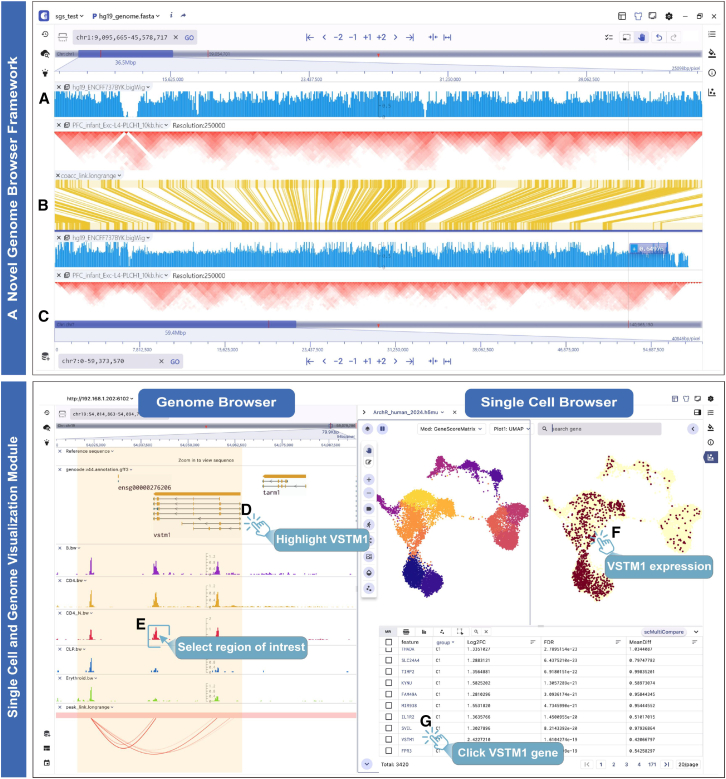Click the label tag icon in single cell toolbar

pos(369,509)
